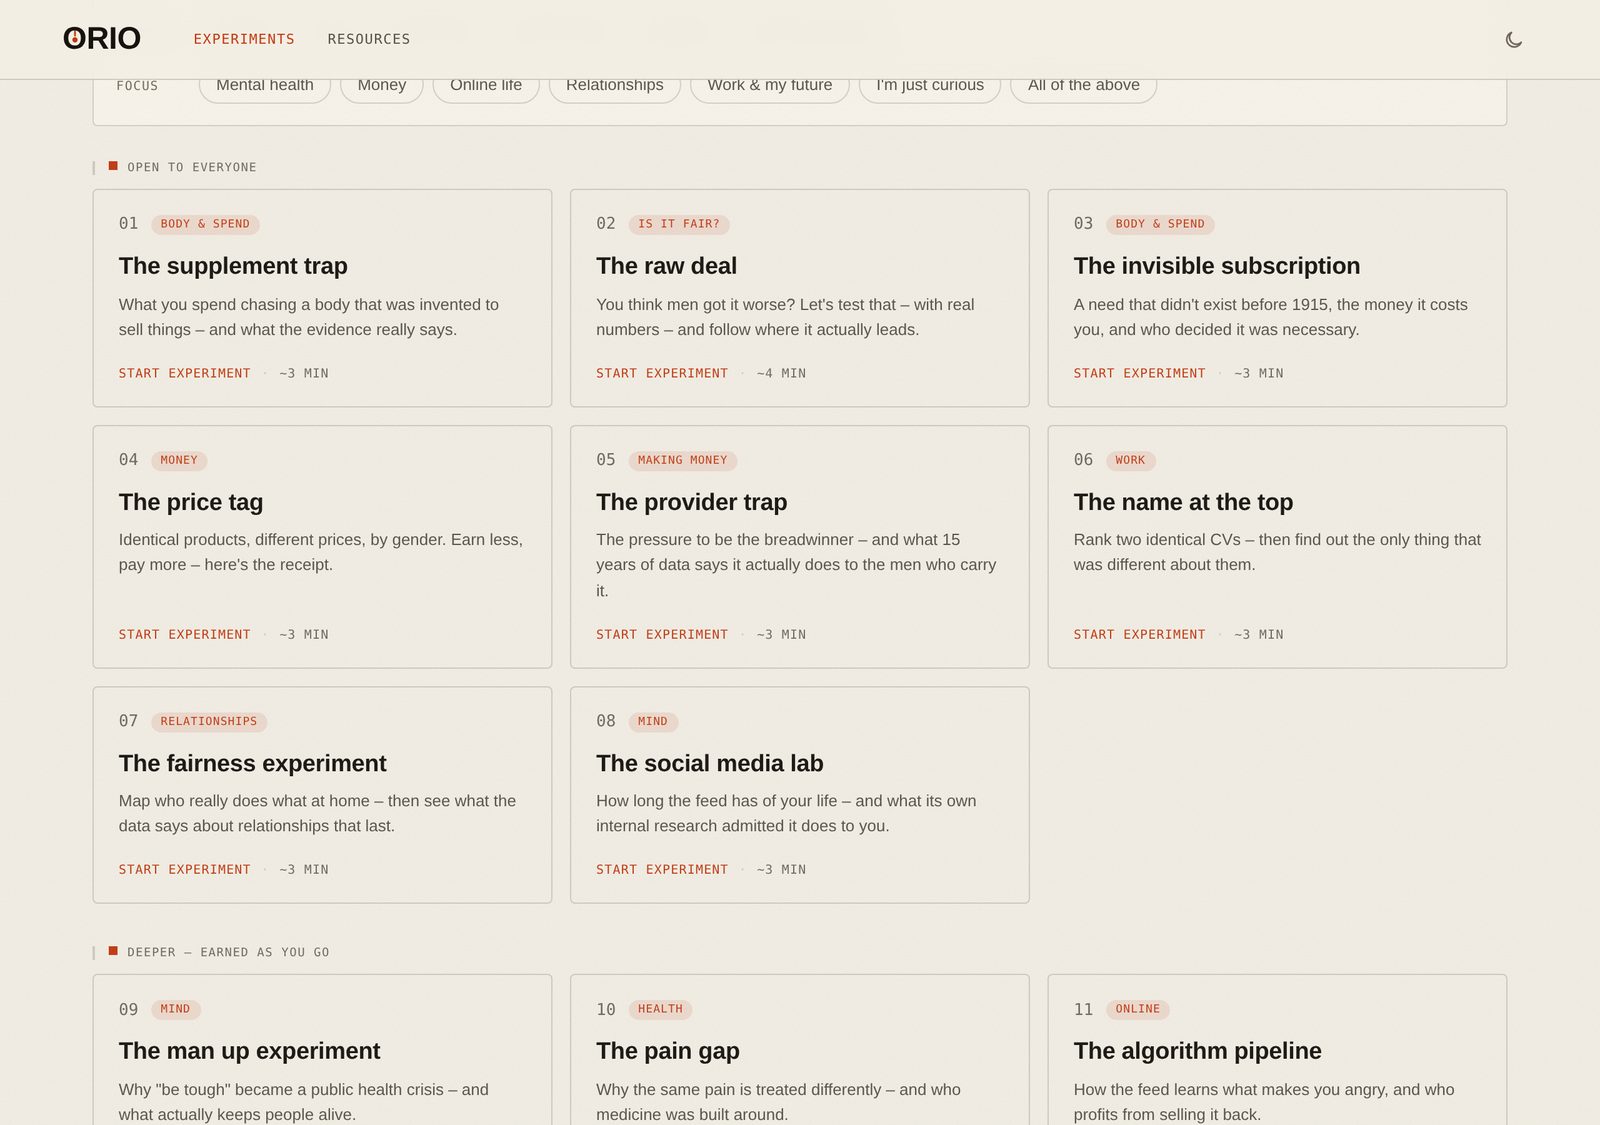Click the 'Mind' tag on card 09
The height and width of the screenshot is (1125, 1600).
tap(175, 1009)
